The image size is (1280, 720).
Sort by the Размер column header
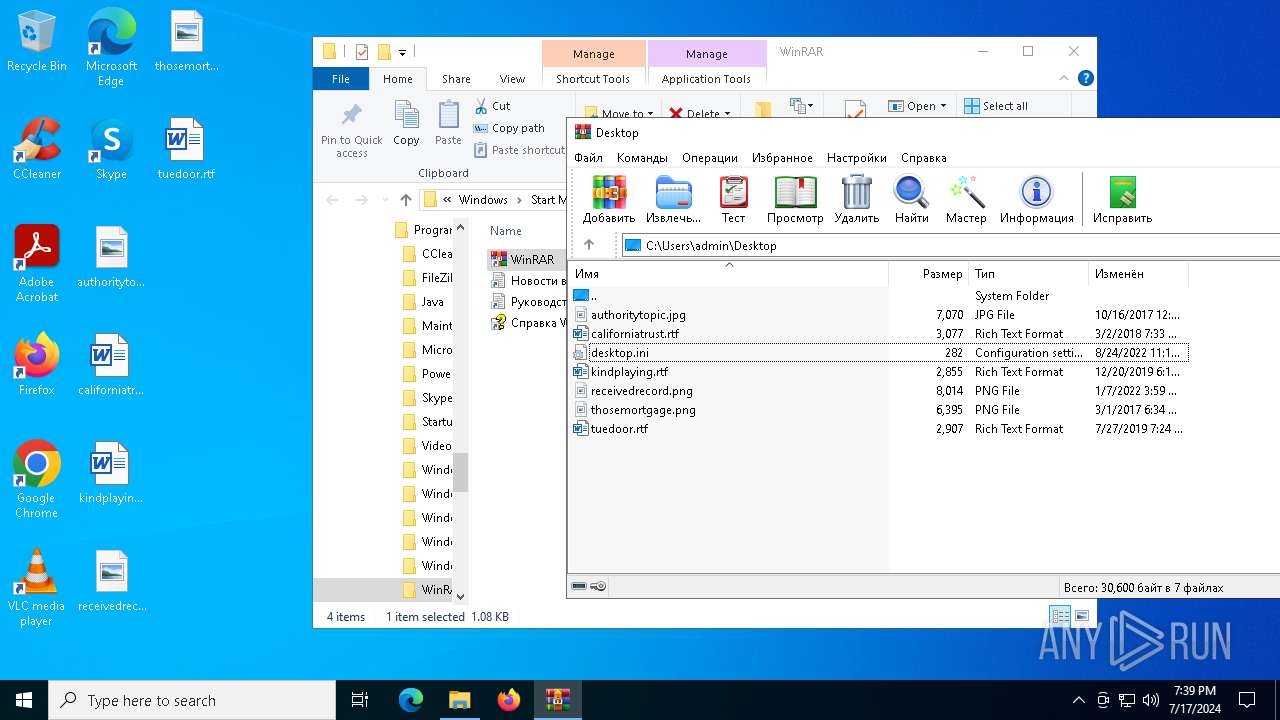[x=929, y=274]
